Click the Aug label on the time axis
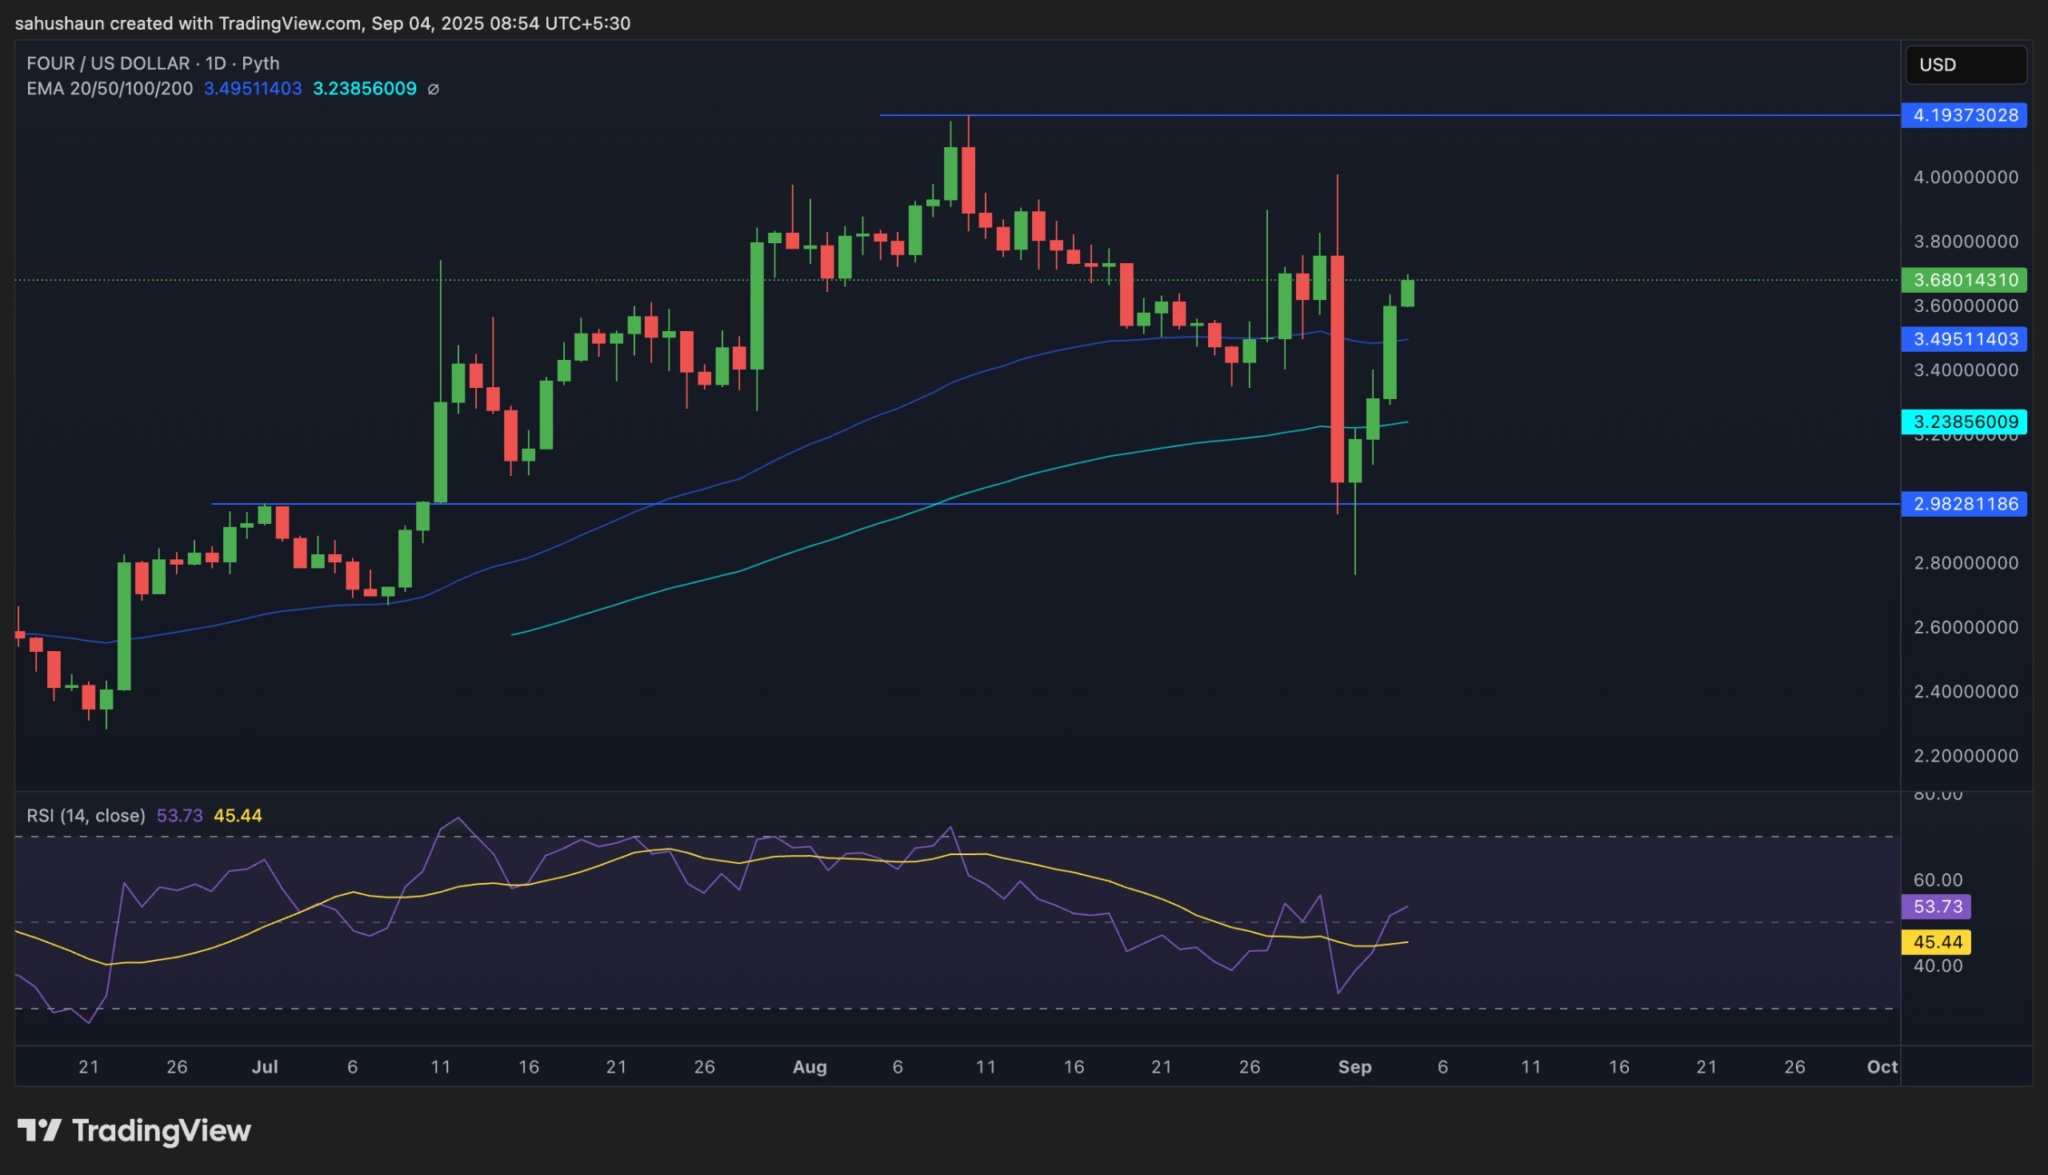 (x=809, y=1067)
